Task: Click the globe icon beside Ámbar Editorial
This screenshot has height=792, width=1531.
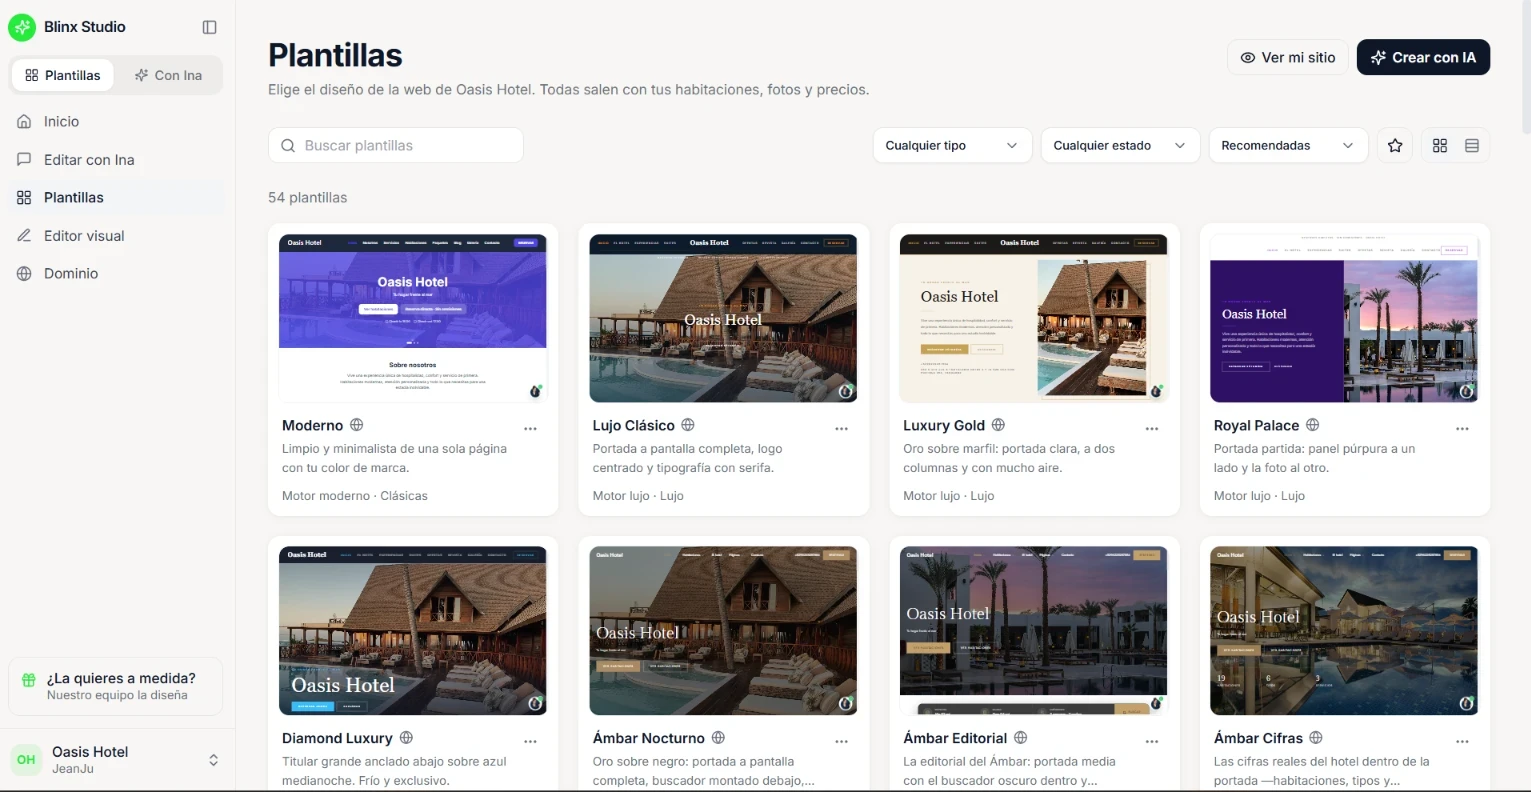Action: (x=1021, y=738)
